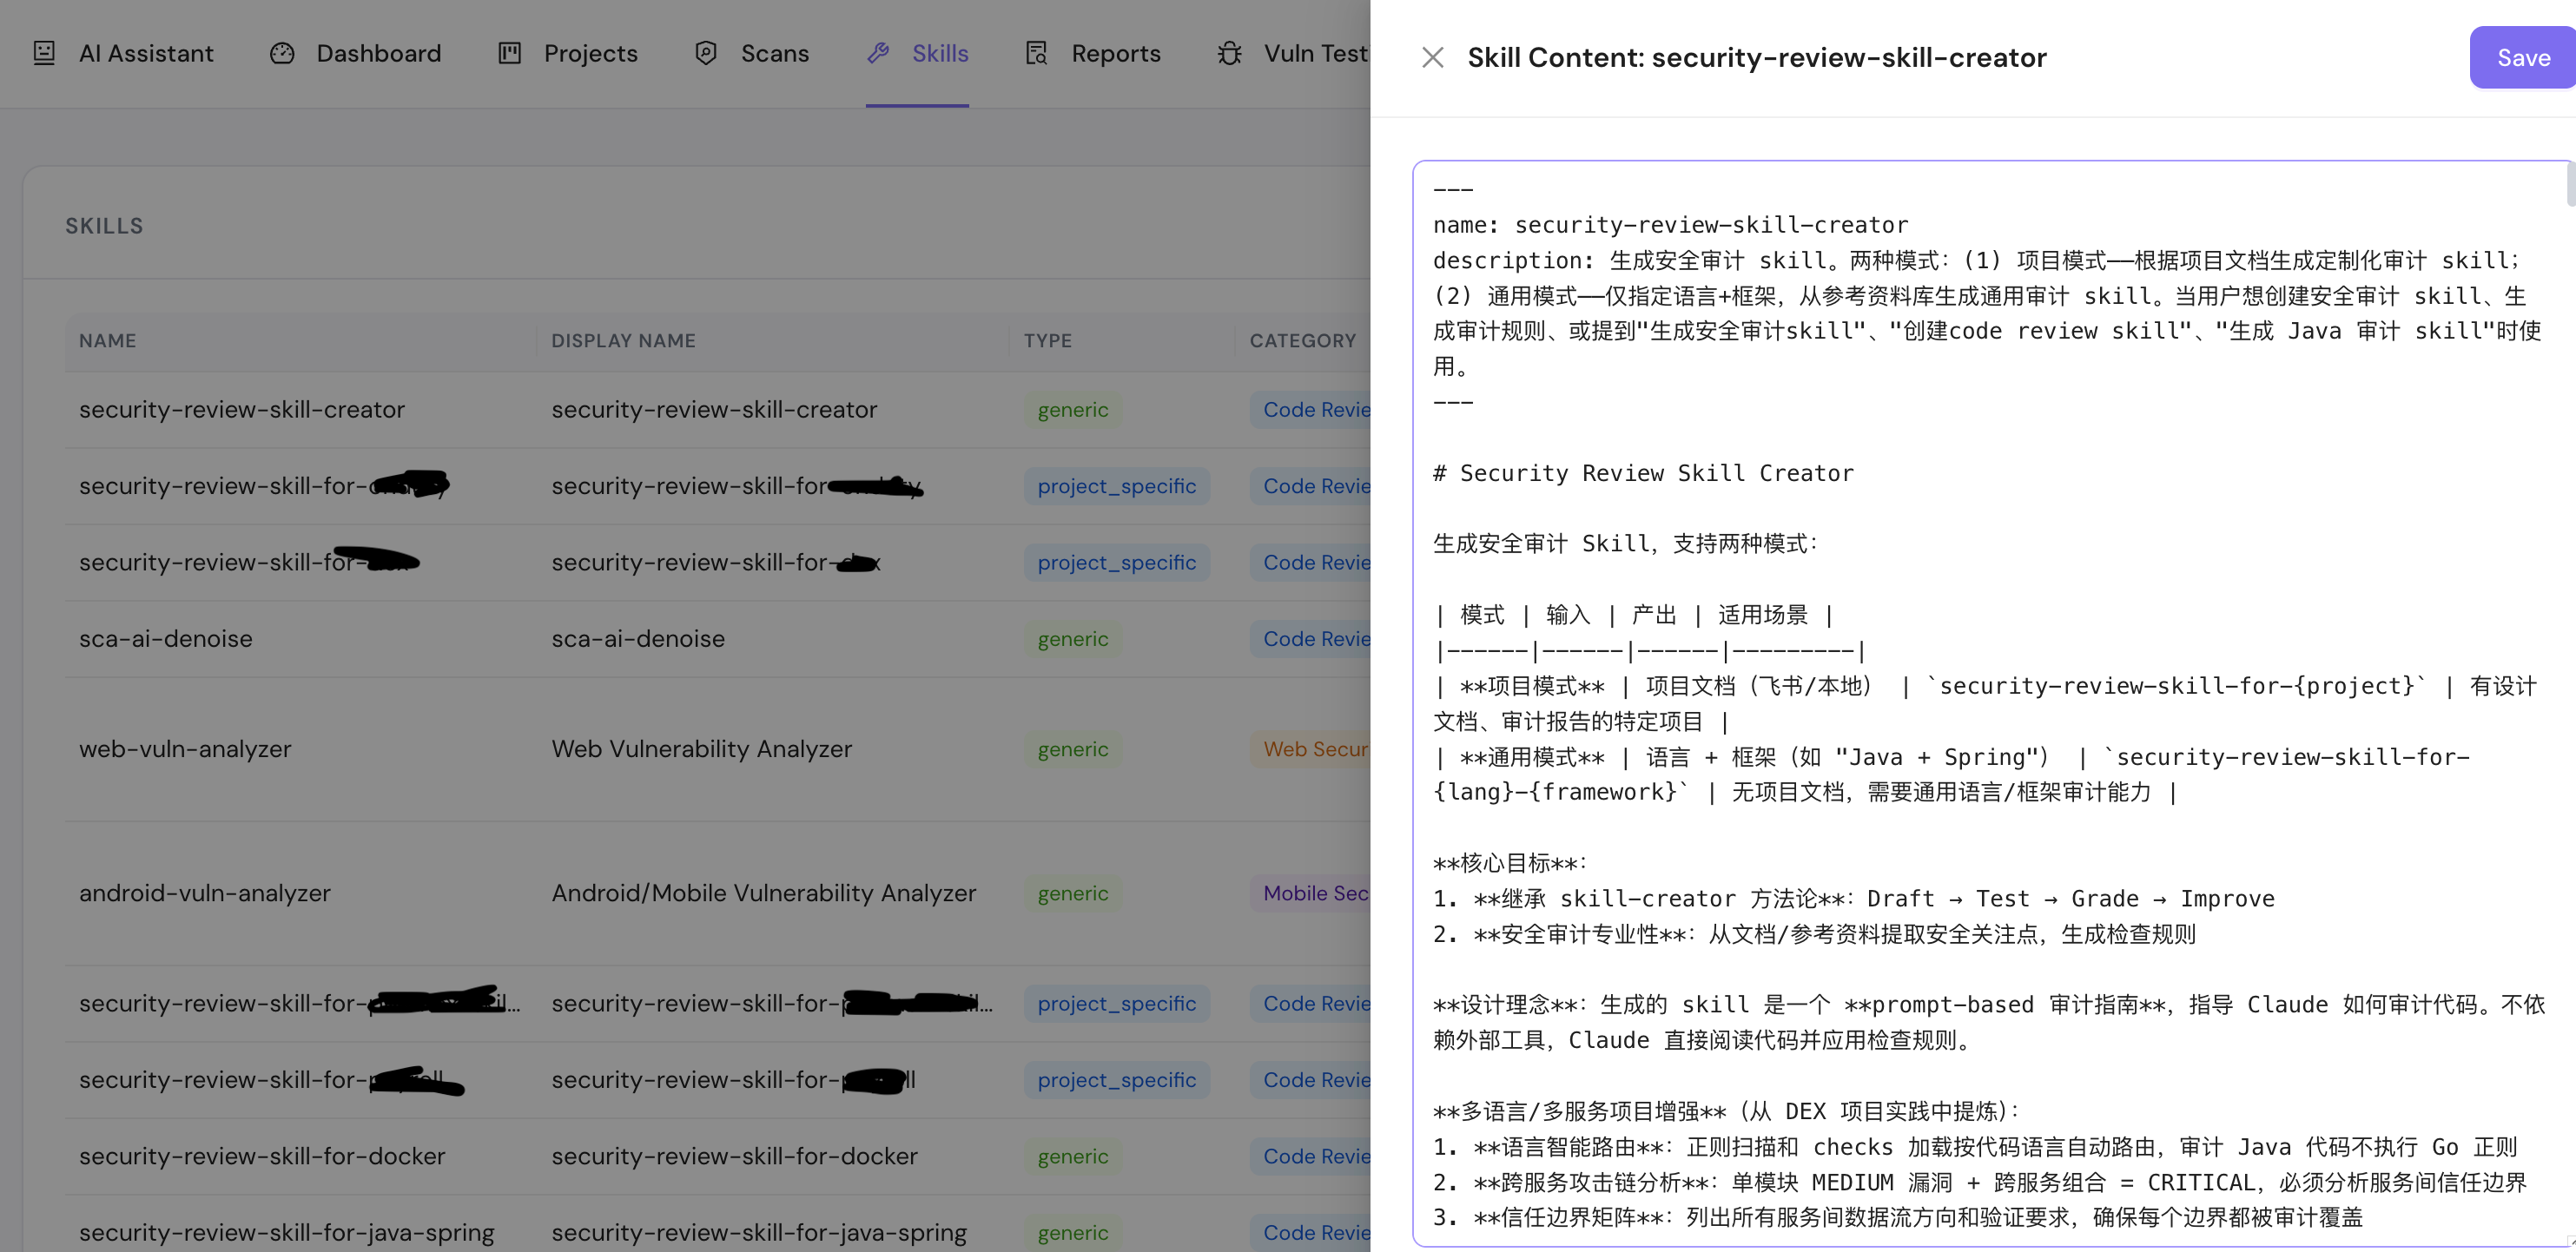The height and width of the screenshot is (1252, 2576).
Task: Select the sca-ai-denoise name cell
Action: point(166,638)
